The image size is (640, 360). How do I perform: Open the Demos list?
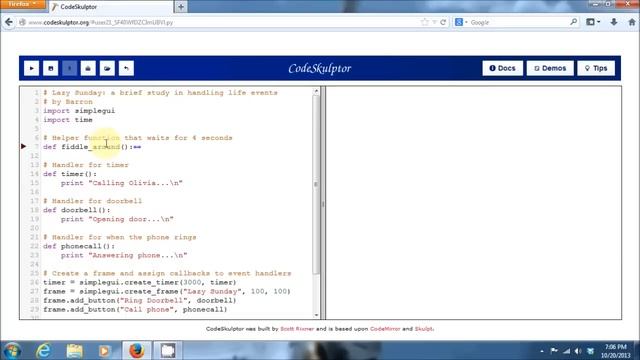tap(550, 68)
